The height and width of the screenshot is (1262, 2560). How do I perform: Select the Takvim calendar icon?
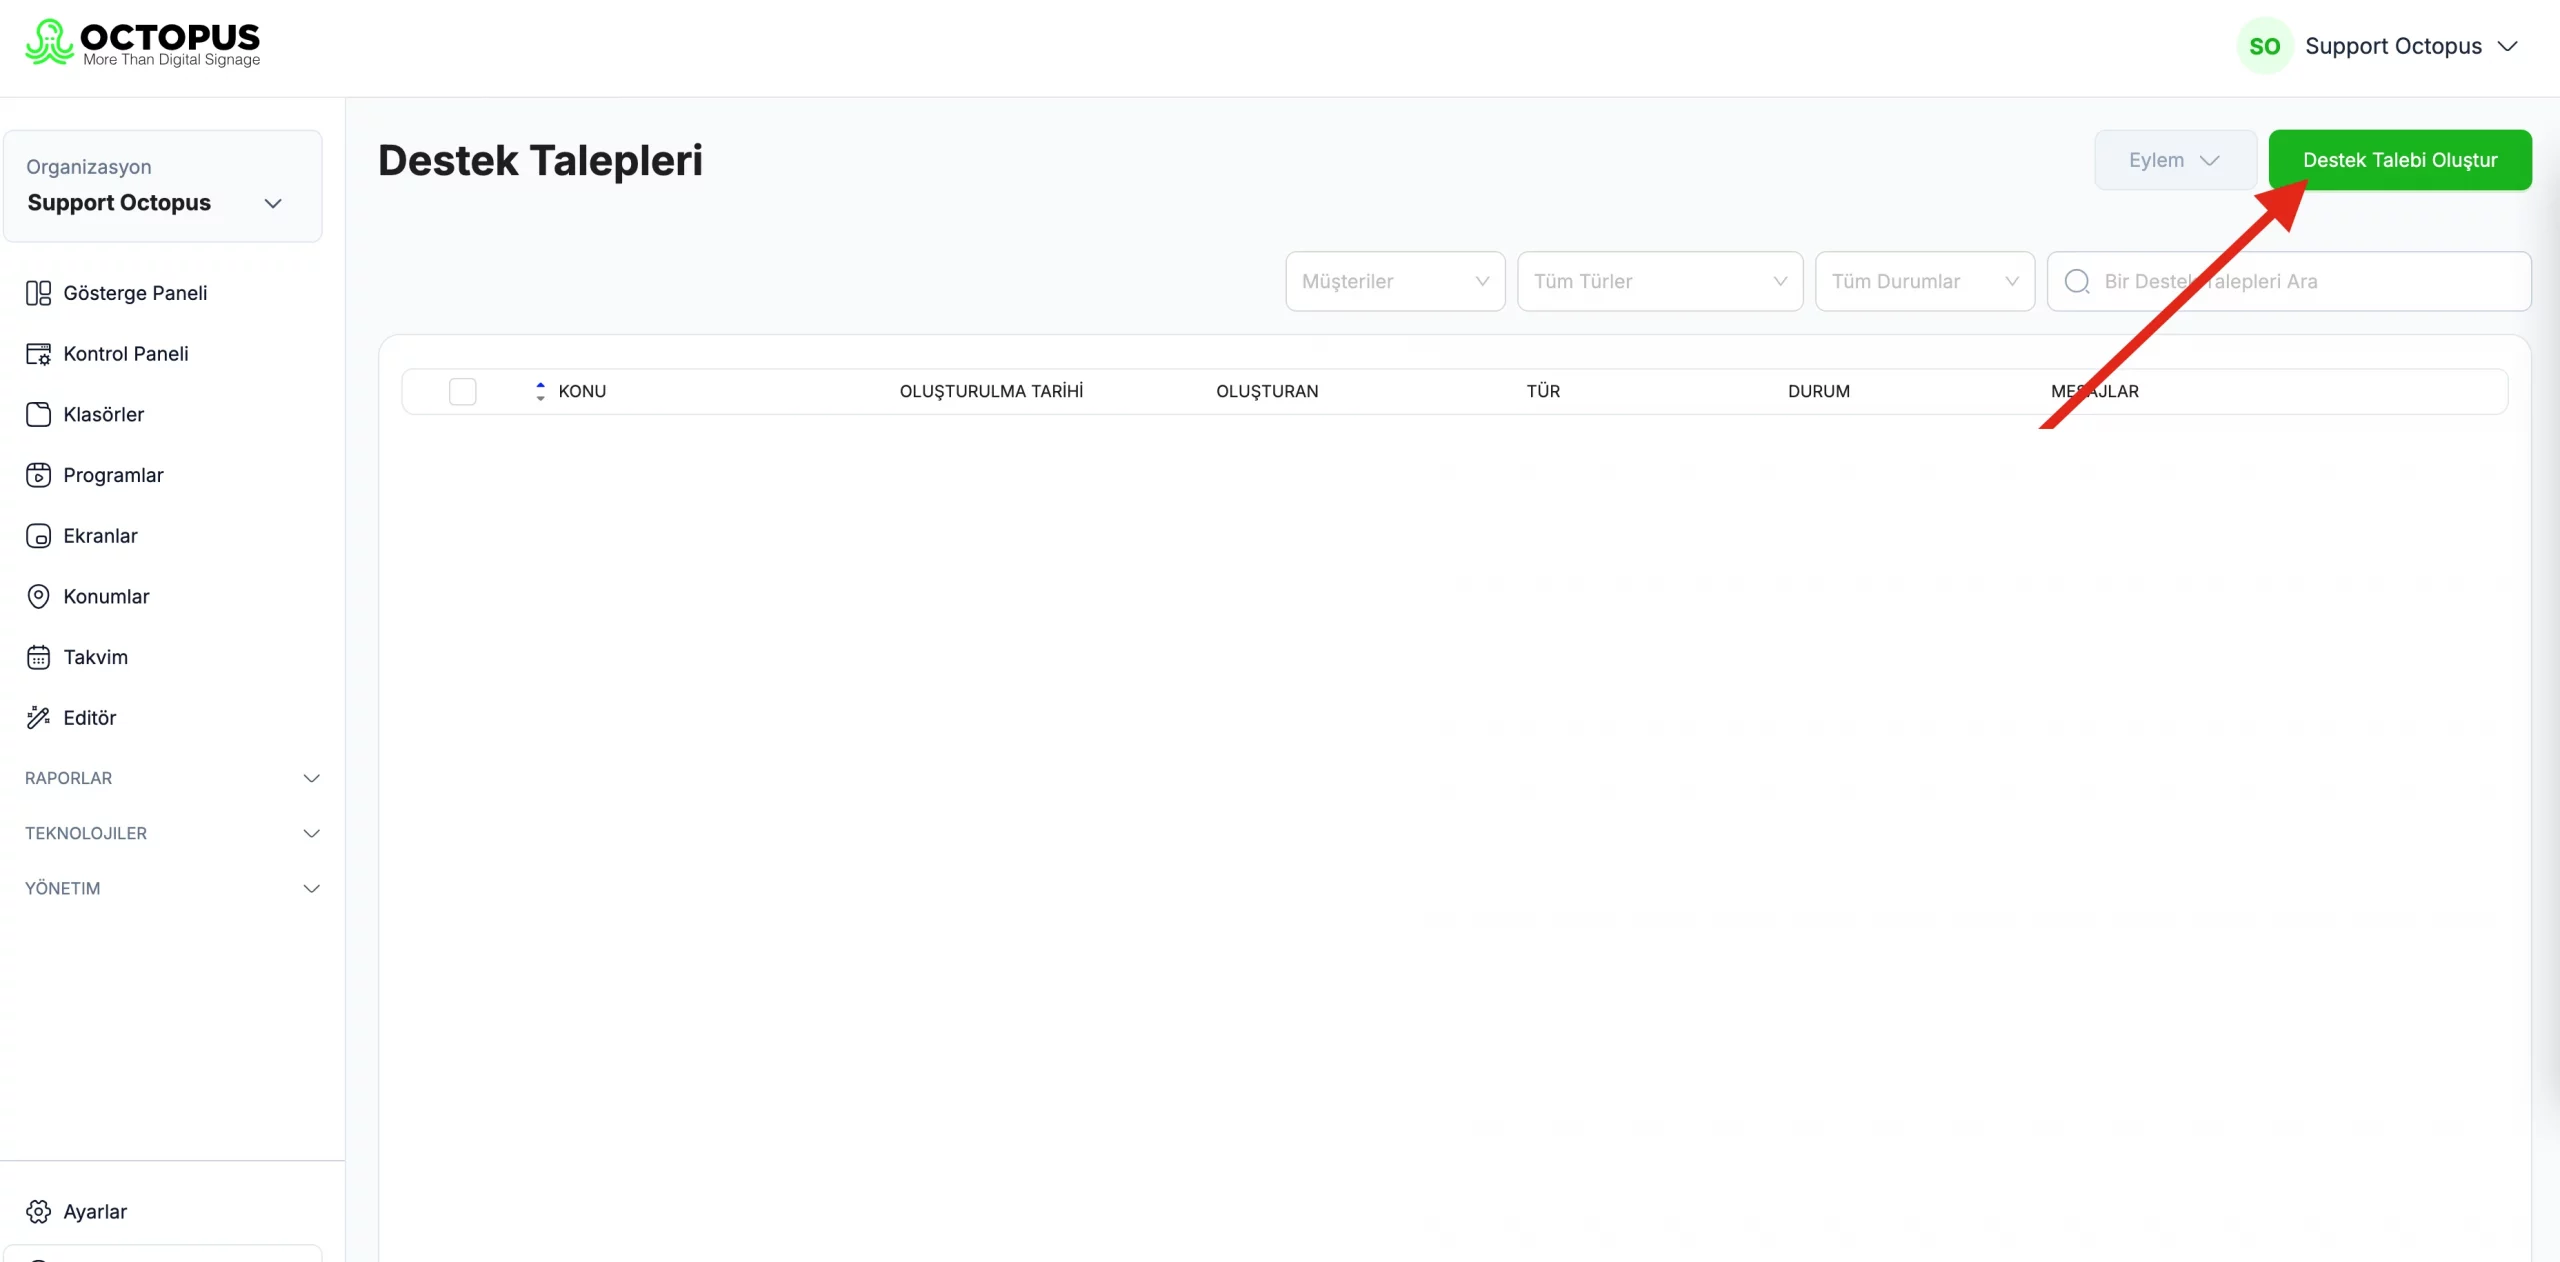coord(38,657)
